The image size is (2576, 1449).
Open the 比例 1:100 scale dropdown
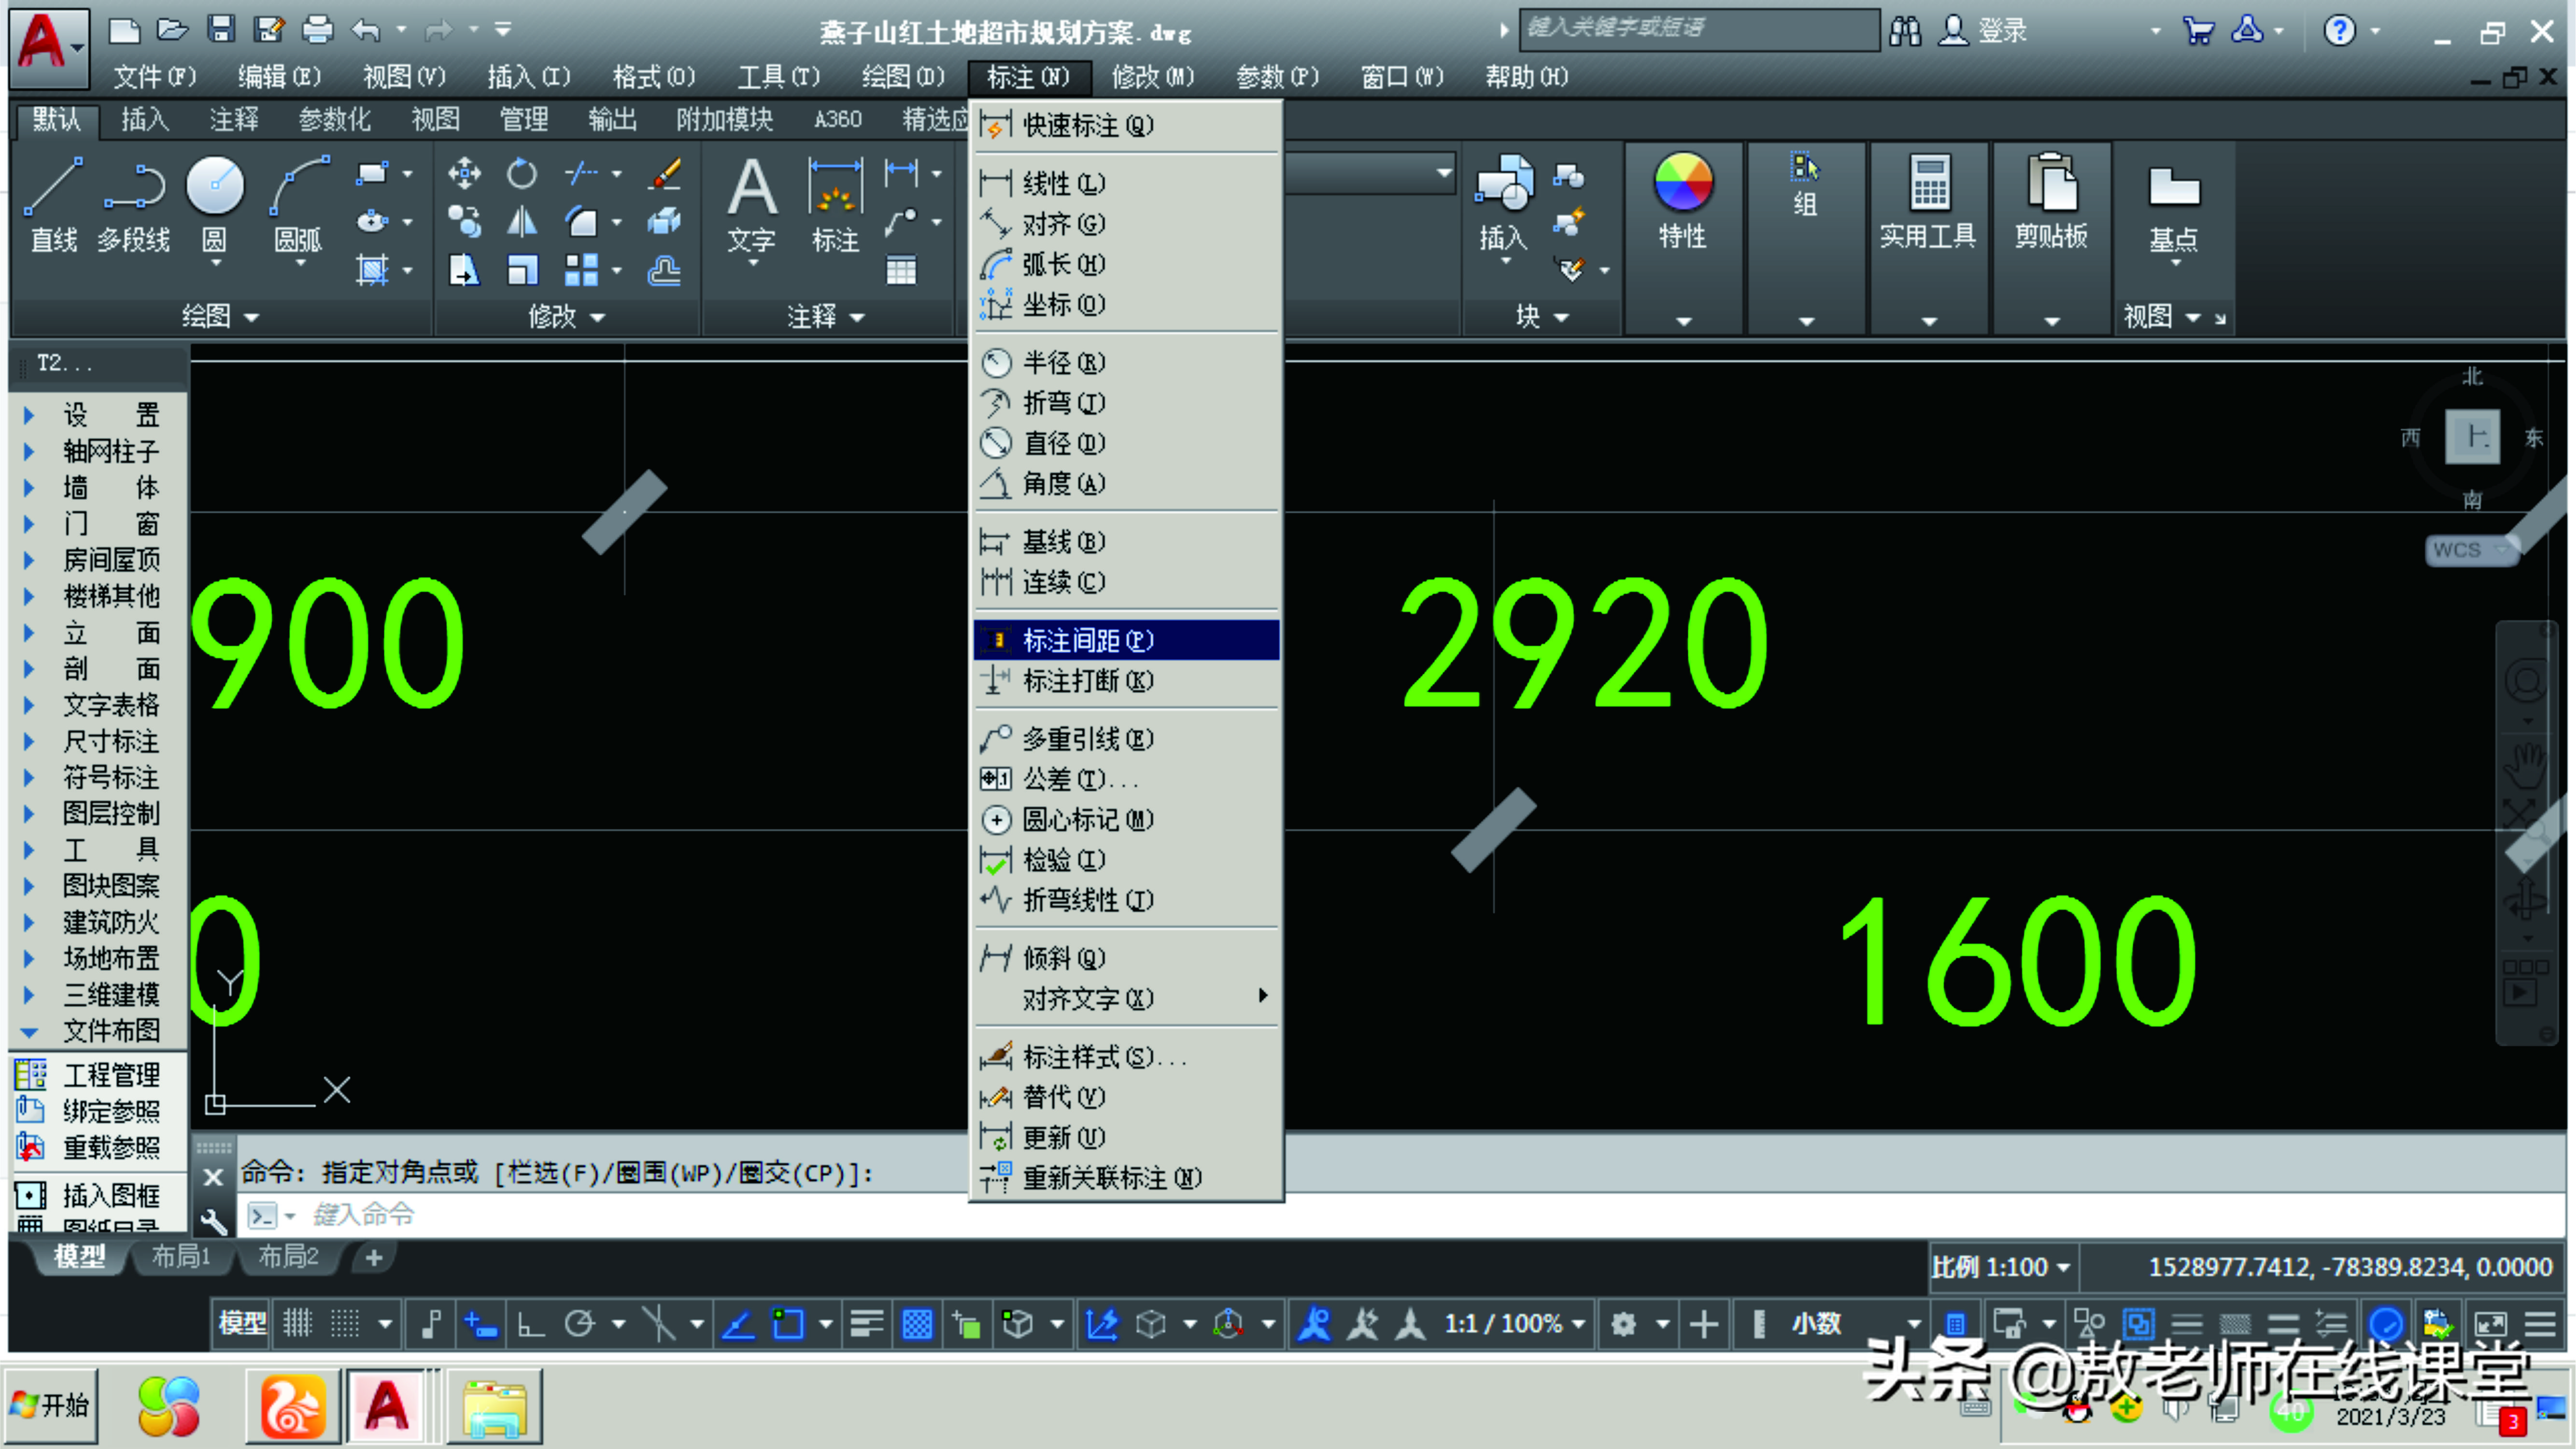[2000, 1267]
